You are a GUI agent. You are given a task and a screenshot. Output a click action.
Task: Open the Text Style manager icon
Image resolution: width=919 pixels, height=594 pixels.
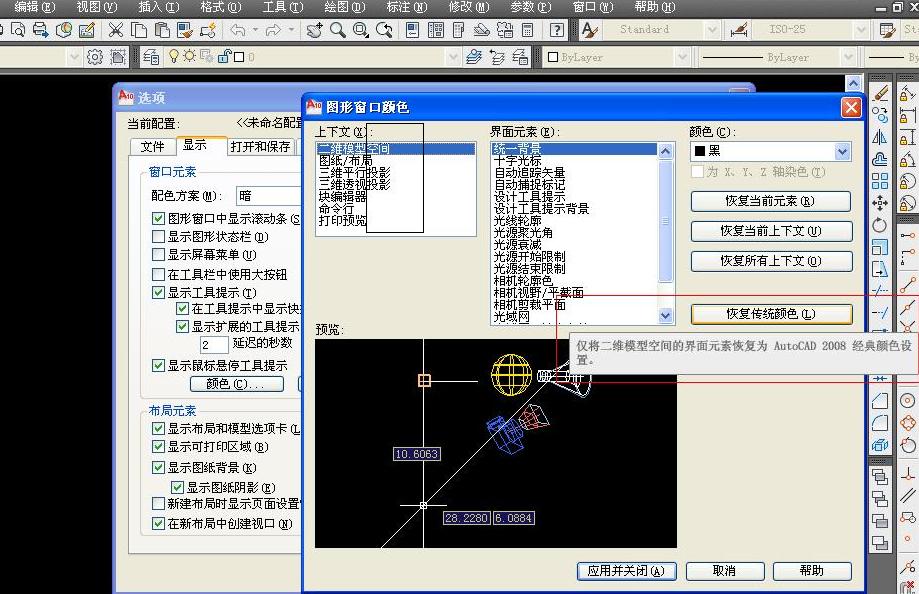pyautogui.click(x=589, y=29)
